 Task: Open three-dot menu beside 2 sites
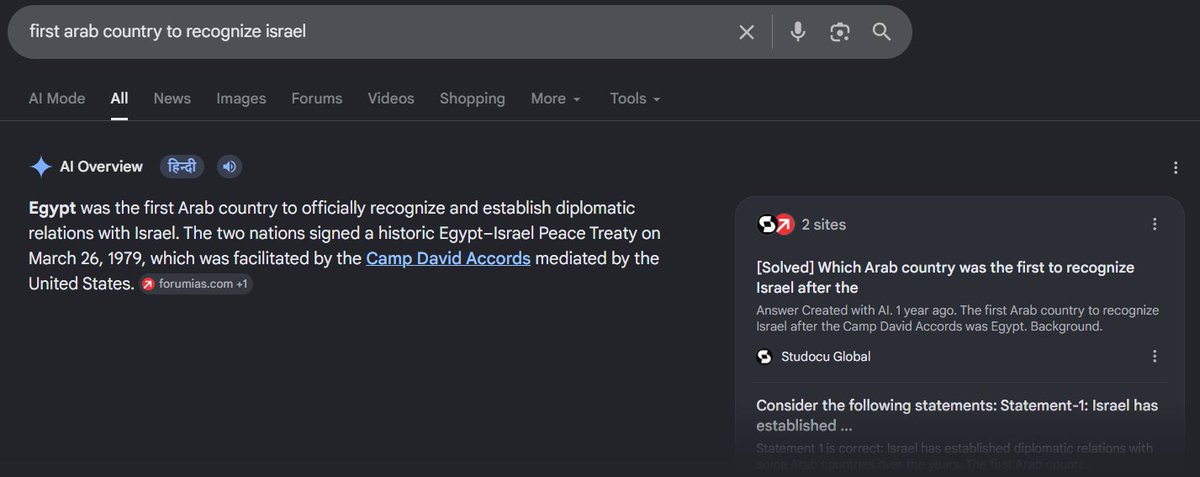point(1154,224)
